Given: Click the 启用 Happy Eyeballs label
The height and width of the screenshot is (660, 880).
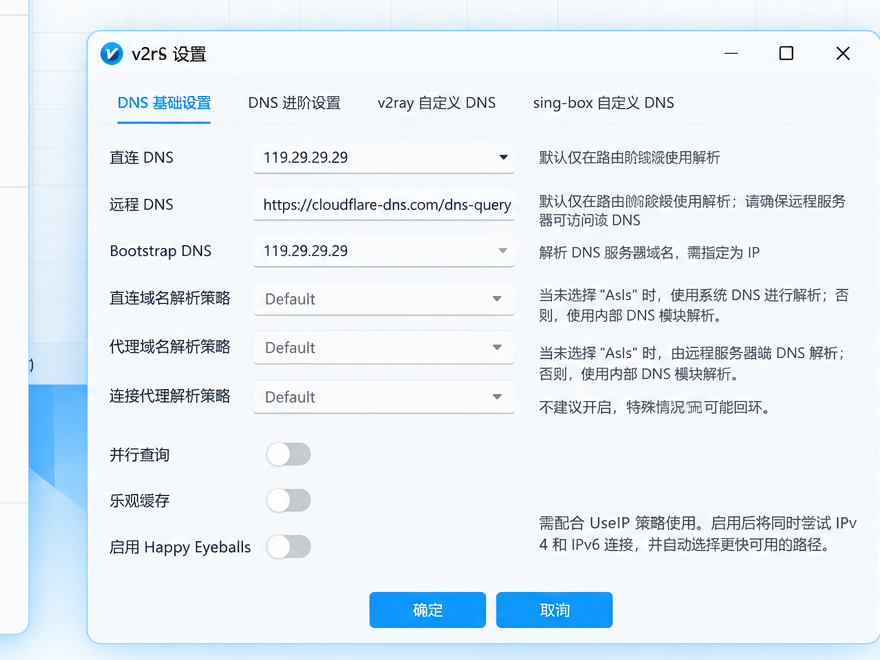Looking at the screenshot, I should pos(180,547).
